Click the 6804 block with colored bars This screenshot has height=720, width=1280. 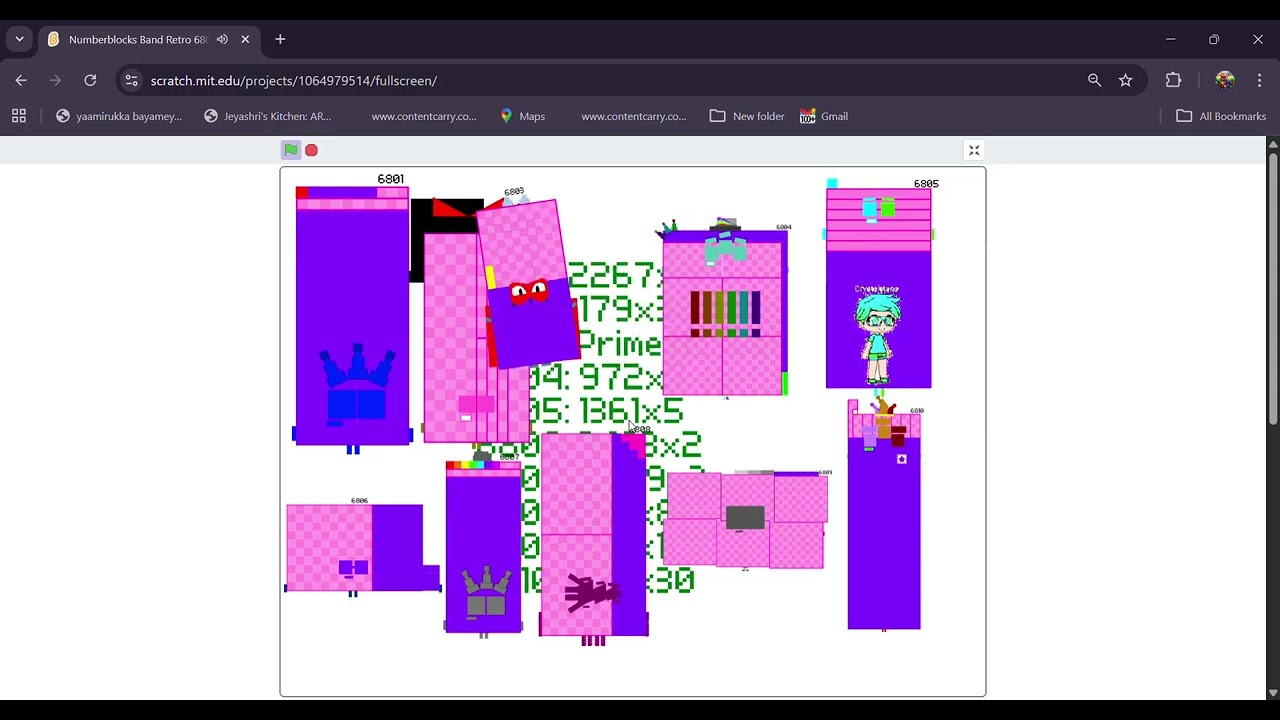click(x=725, y=312)
